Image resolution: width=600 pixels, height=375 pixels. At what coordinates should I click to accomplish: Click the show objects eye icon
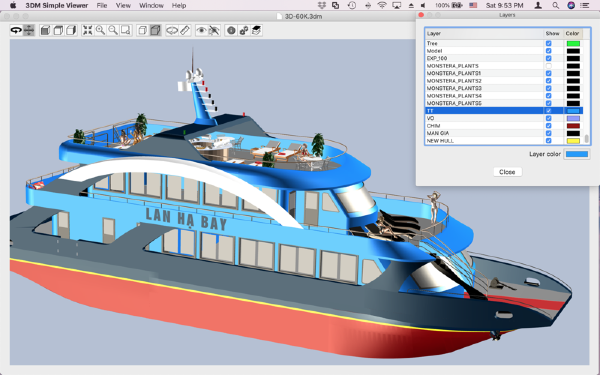pos(201,30)
